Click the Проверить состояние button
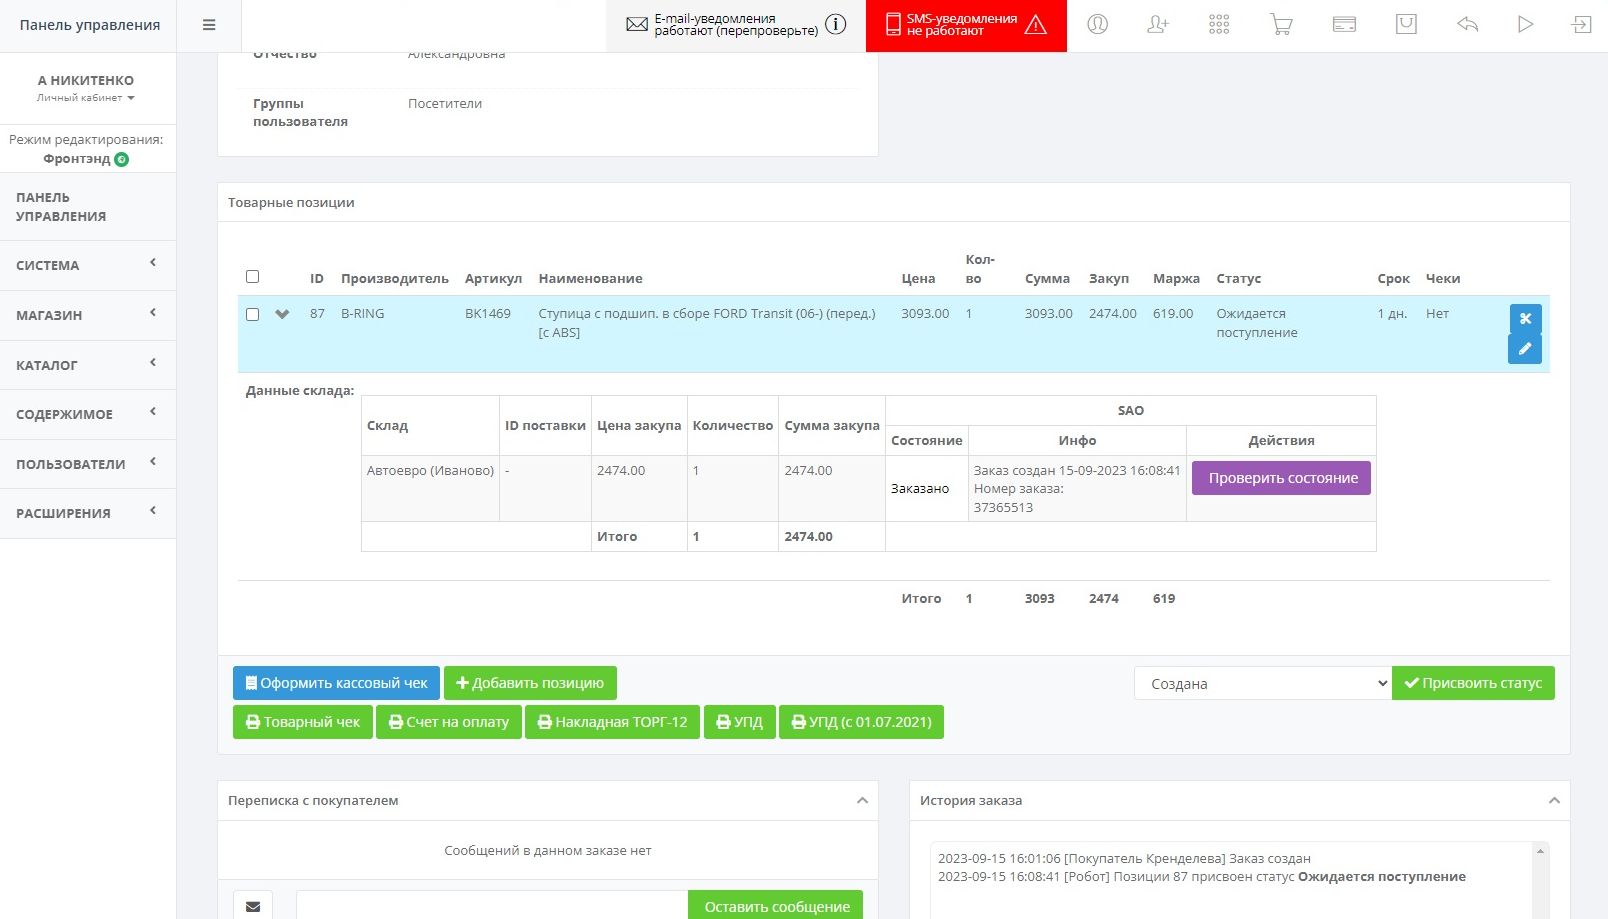The width and height of the screenshot is (1608, 919). click(x=1281, y=478)
